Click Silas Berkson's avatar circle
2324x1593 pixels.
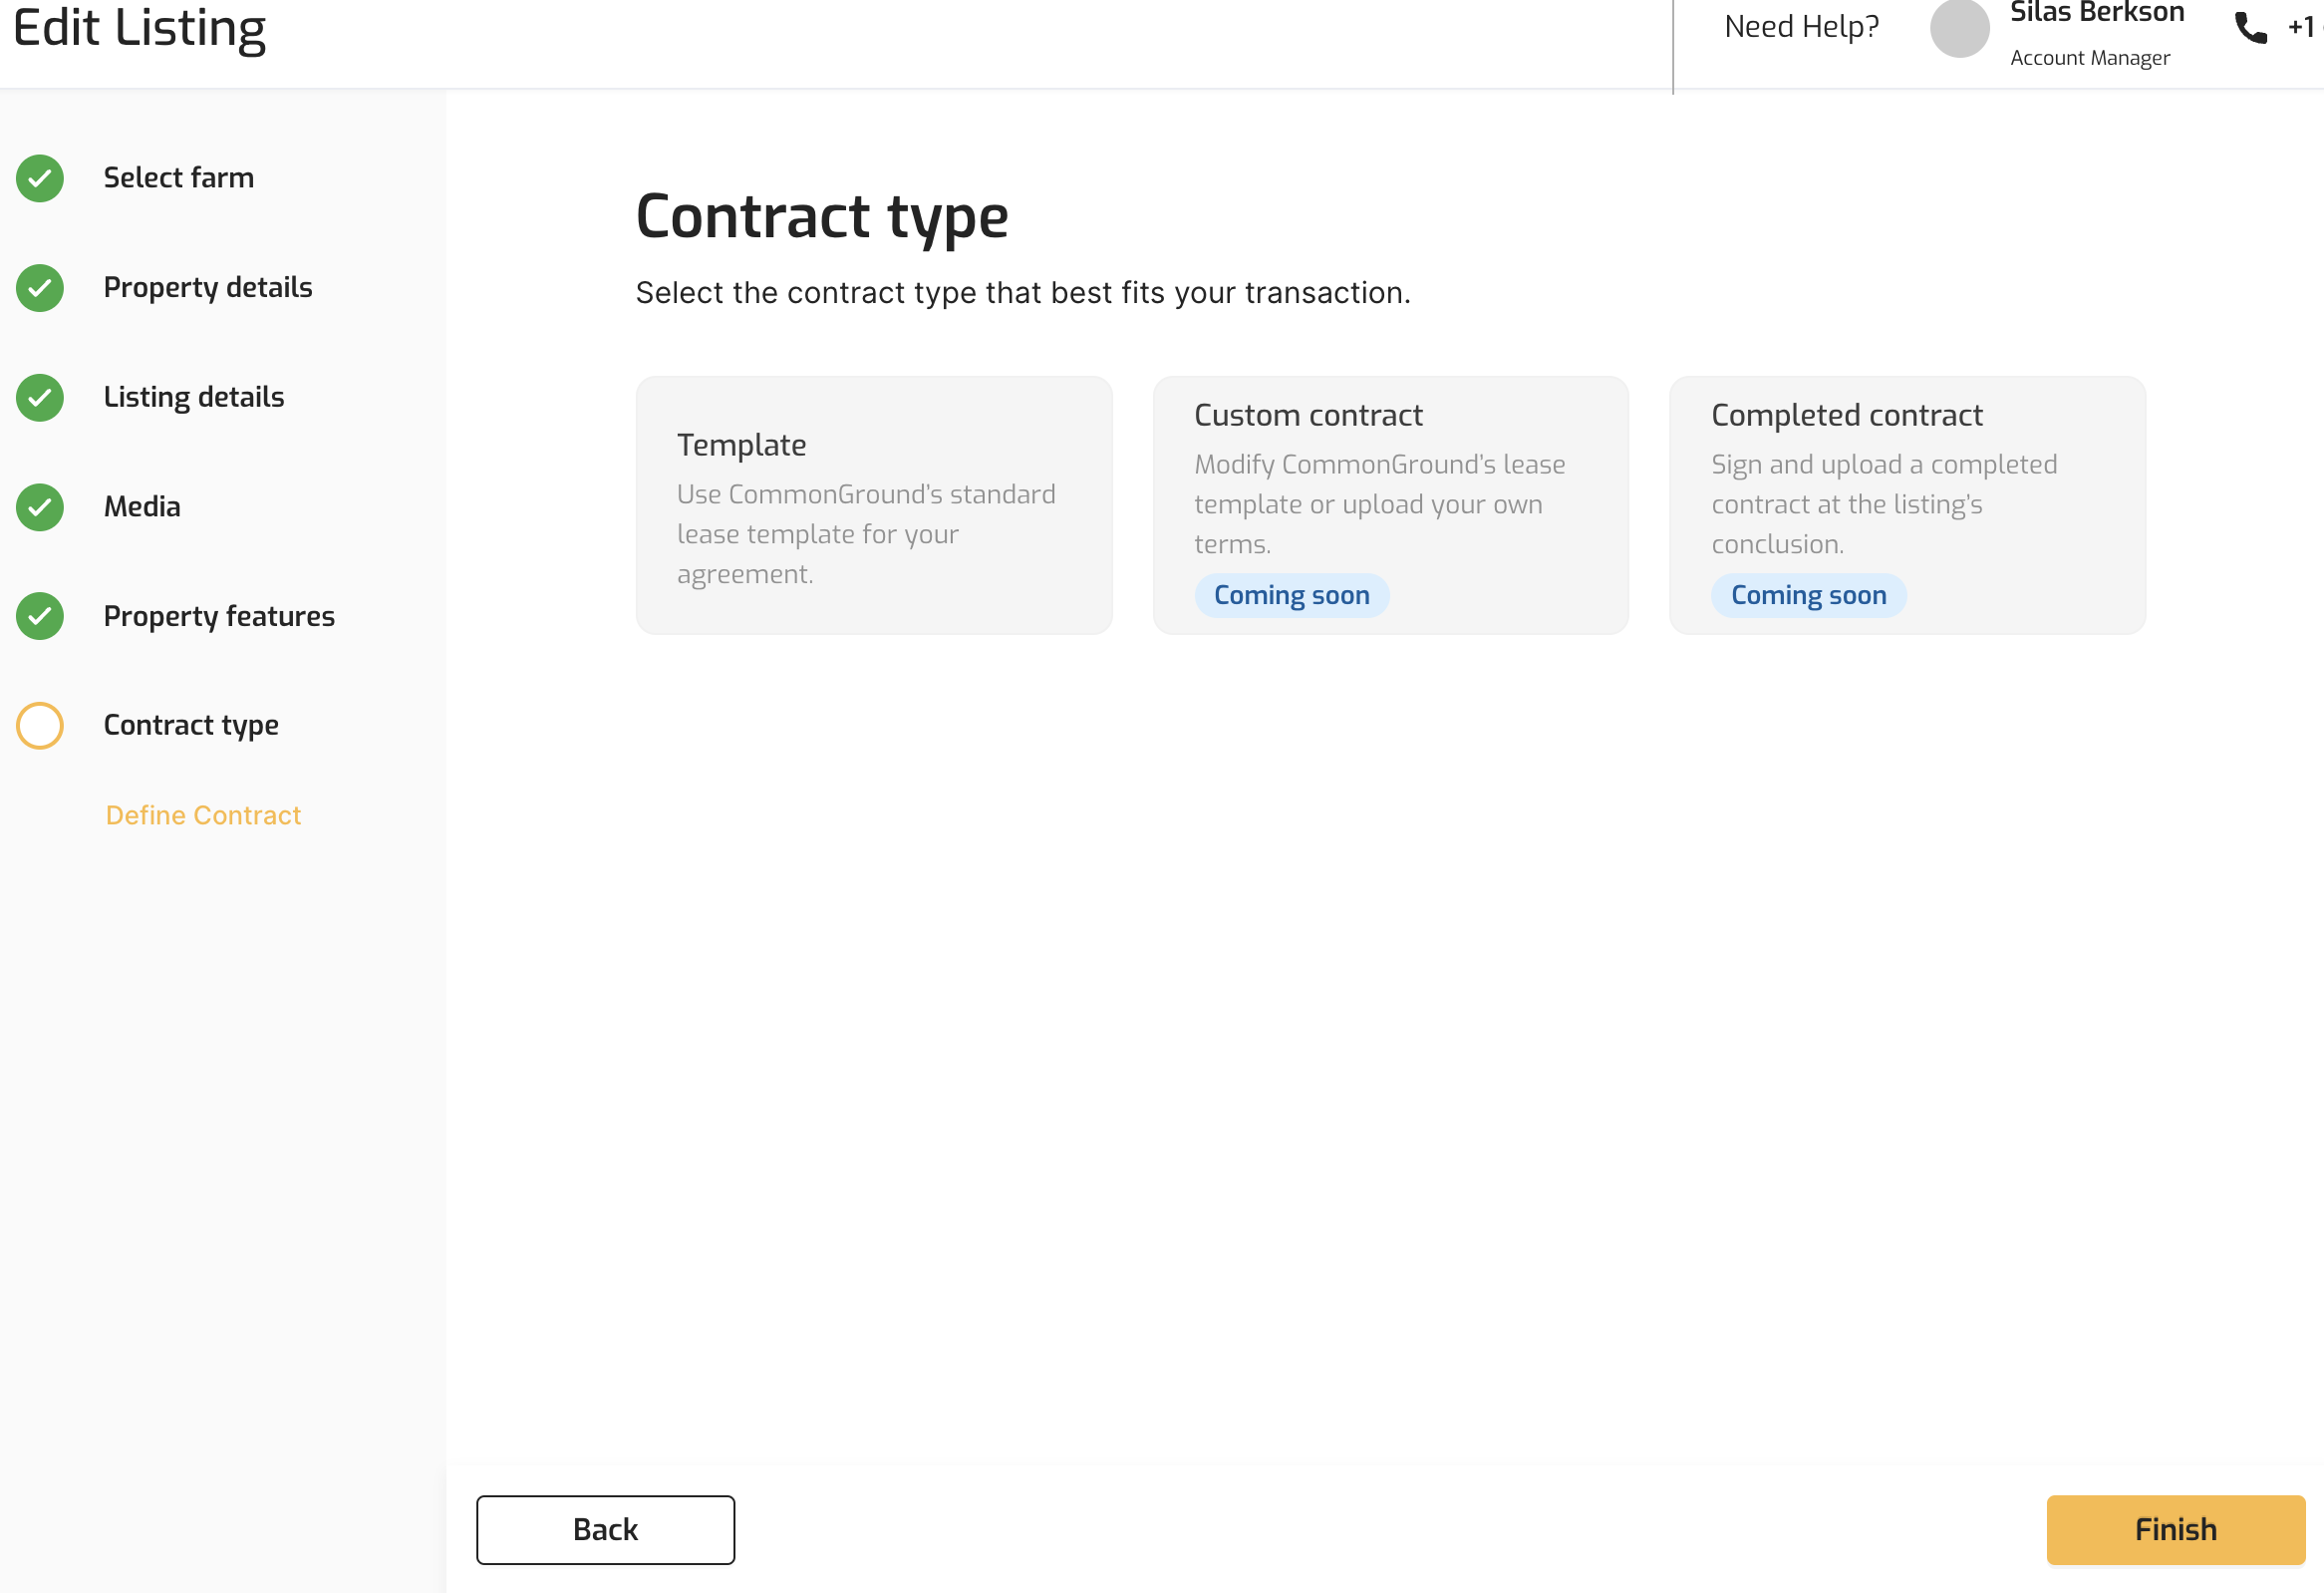pos(1959,28)
